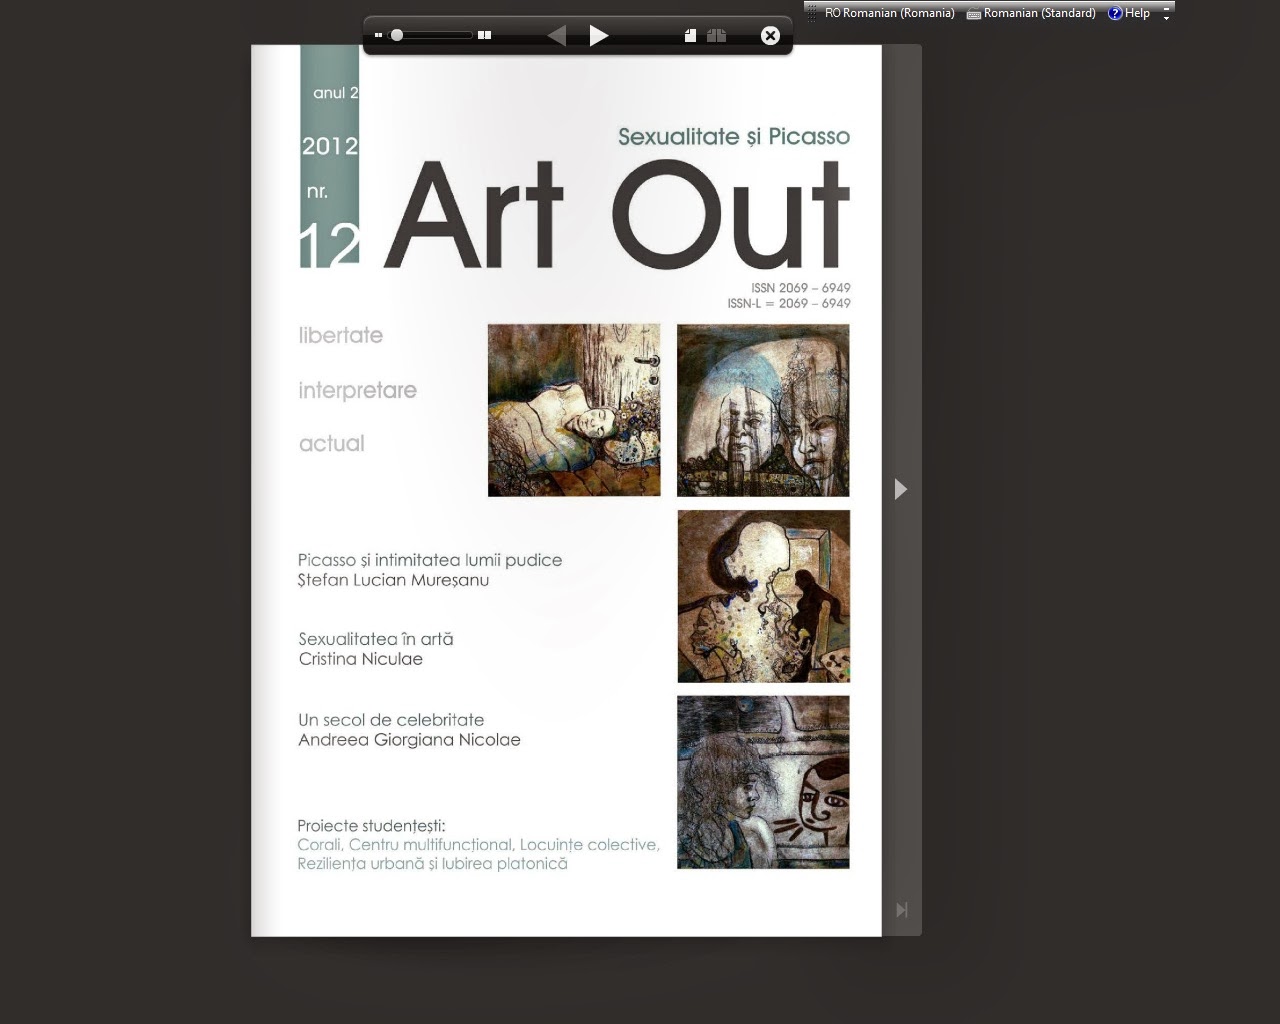The width and height of the screenshot is (1280, 1024).
Task: Click author name 'Cristina Niculae'
Action: click(x=361, y=659)
